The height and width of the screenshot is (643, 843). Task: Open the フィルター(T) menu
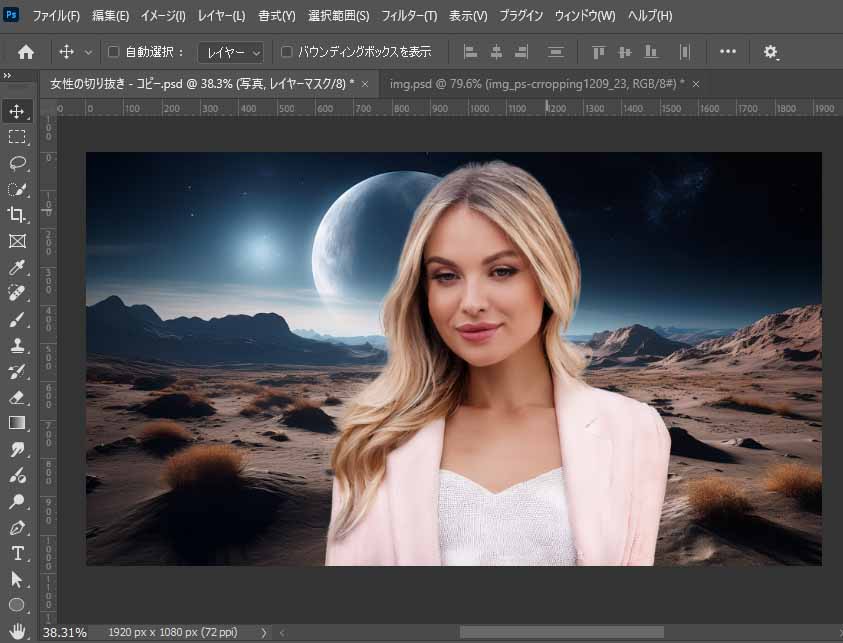pos(409,16)
